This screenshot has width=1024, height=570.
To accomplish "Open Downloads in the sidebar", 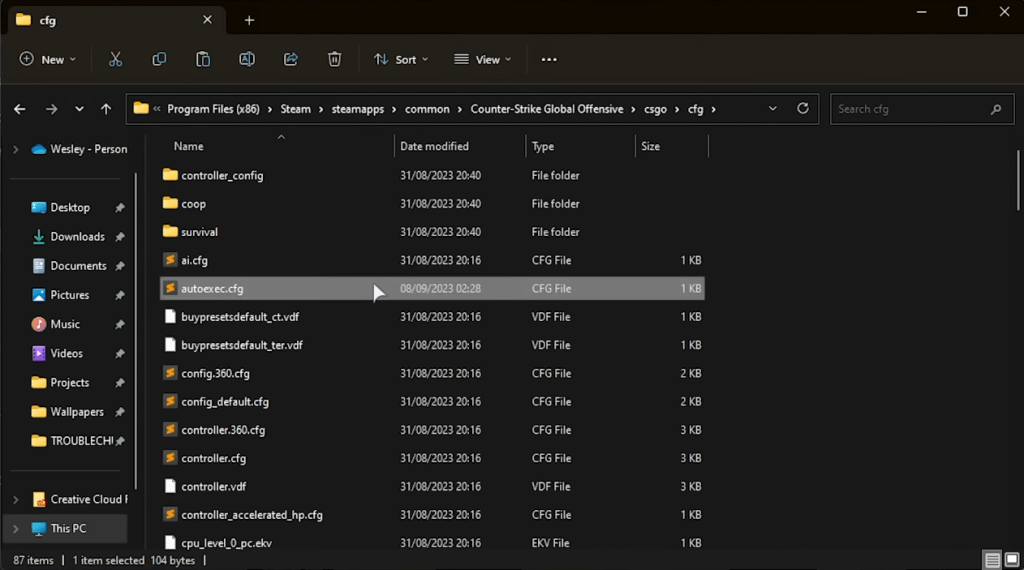I will pyautogui.click(x=77, y=237).
